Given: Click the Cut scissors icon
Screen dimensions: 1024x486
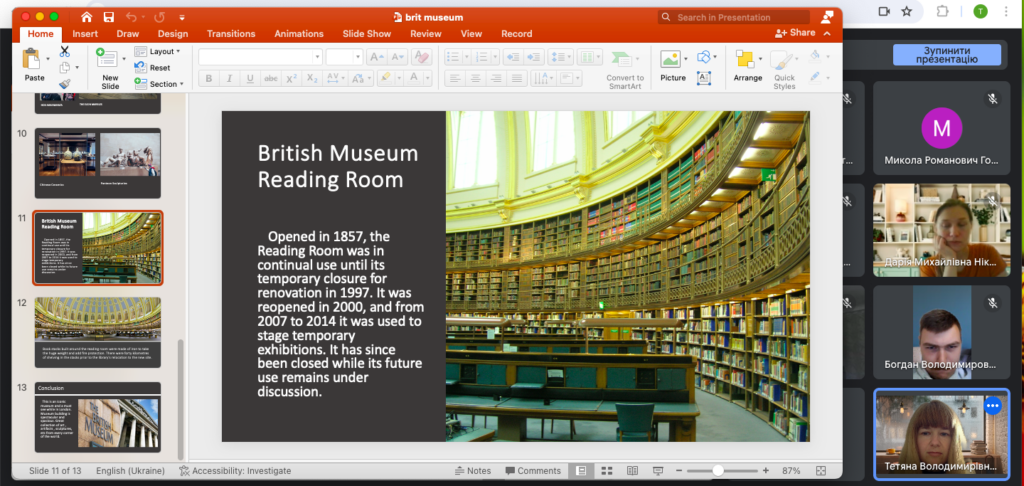Looking at the screenshot, I should 65,51.
